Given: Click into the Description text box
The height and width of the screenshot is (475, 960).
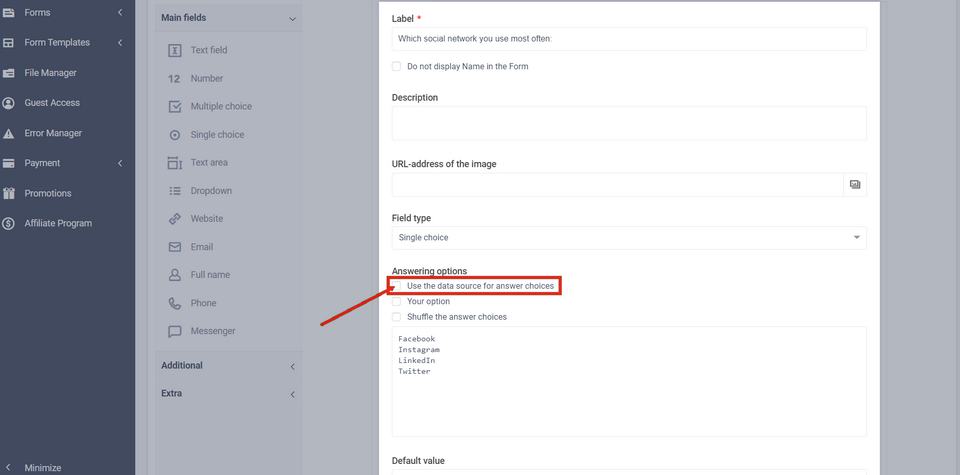Looking at the screenshot, I should click(x=629, y=123).
